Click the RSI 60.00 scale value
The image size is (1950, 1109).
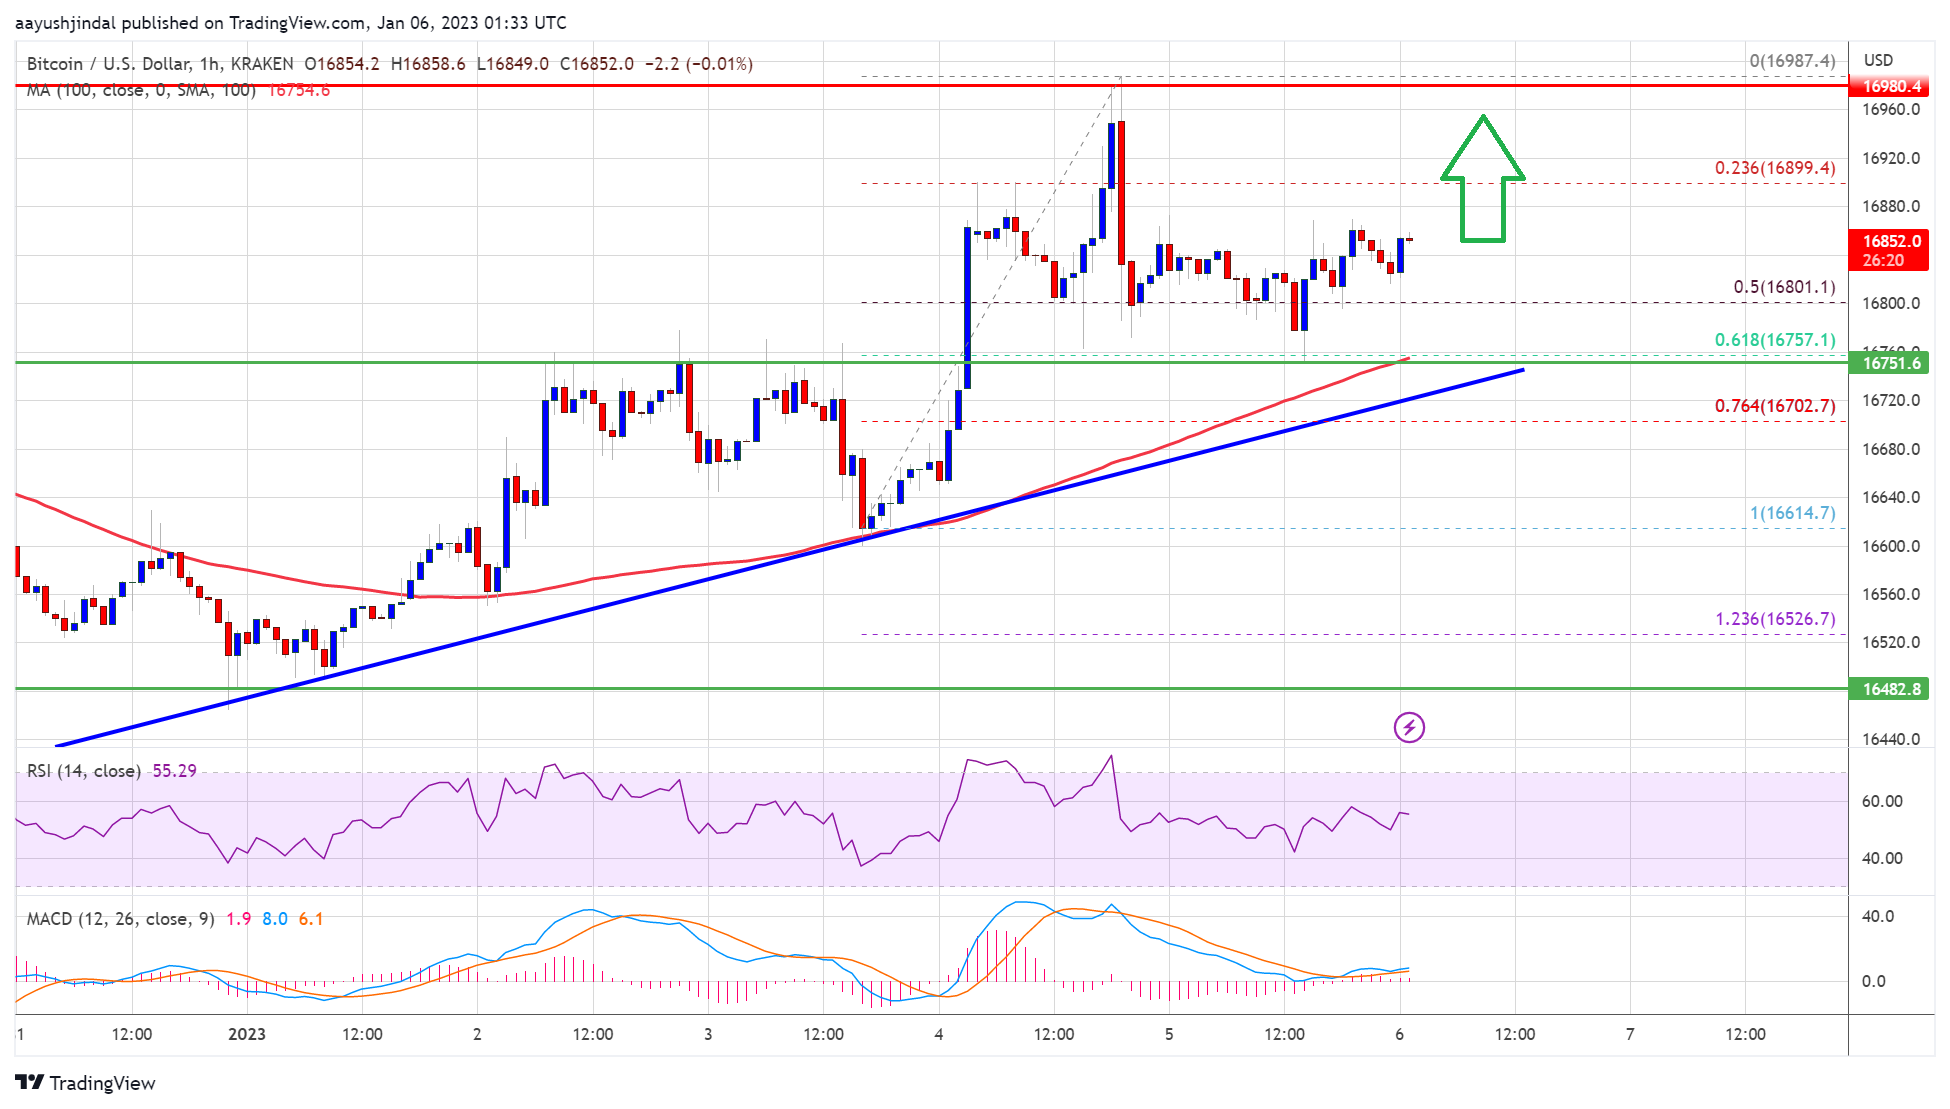[x=1881, y=801]
